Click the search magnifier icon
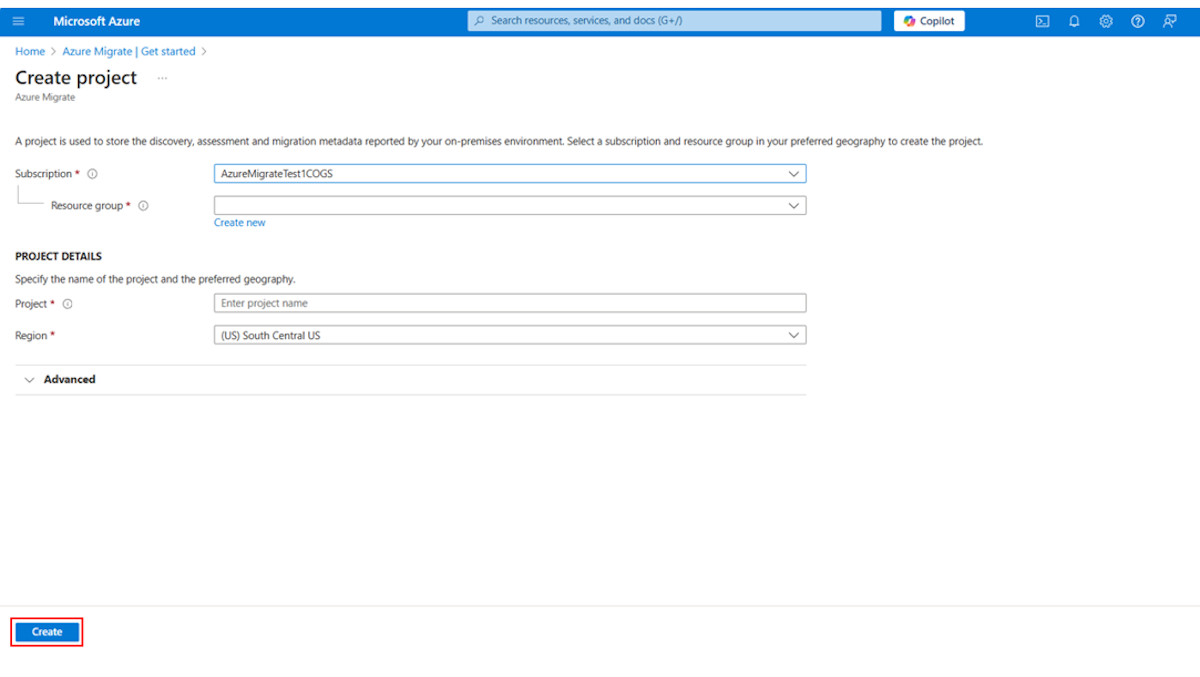 (x=479, y=21)
